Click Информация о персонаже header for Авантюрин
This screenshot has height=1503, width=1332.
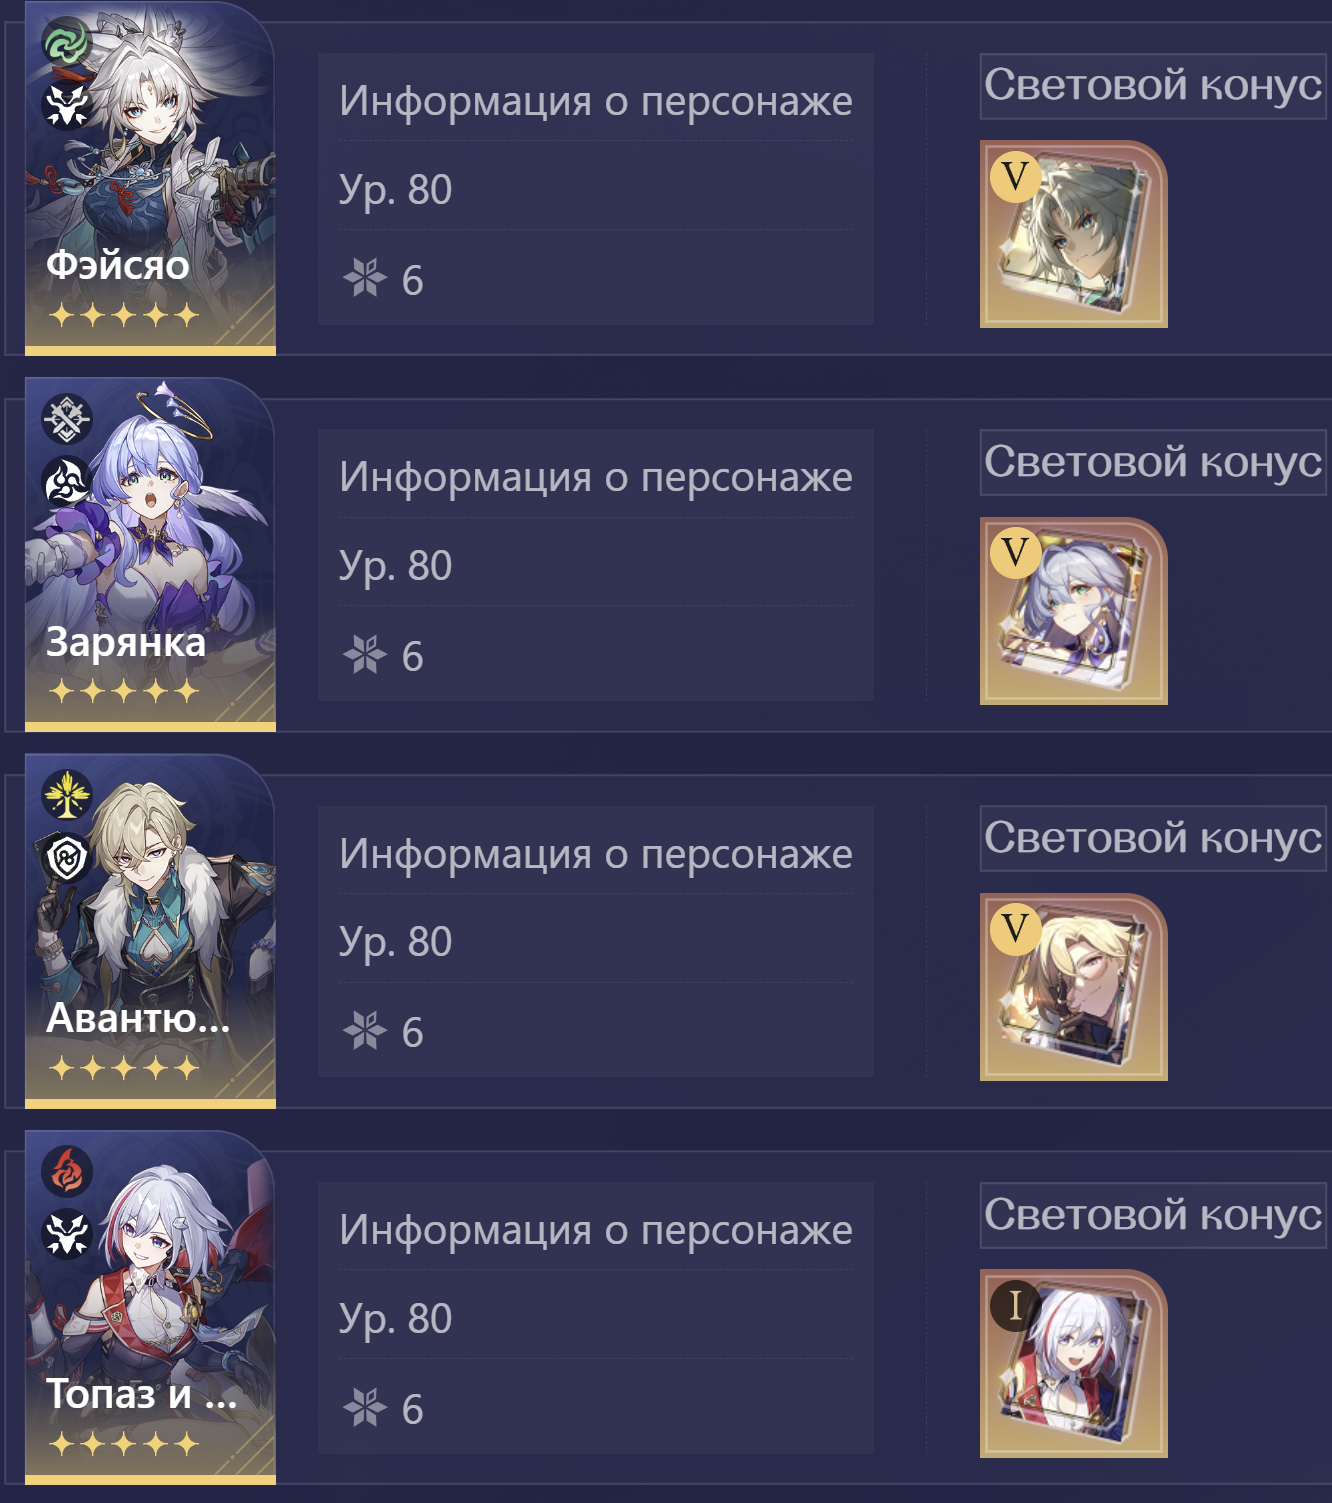pyautogui.click(x=596, y=854)
